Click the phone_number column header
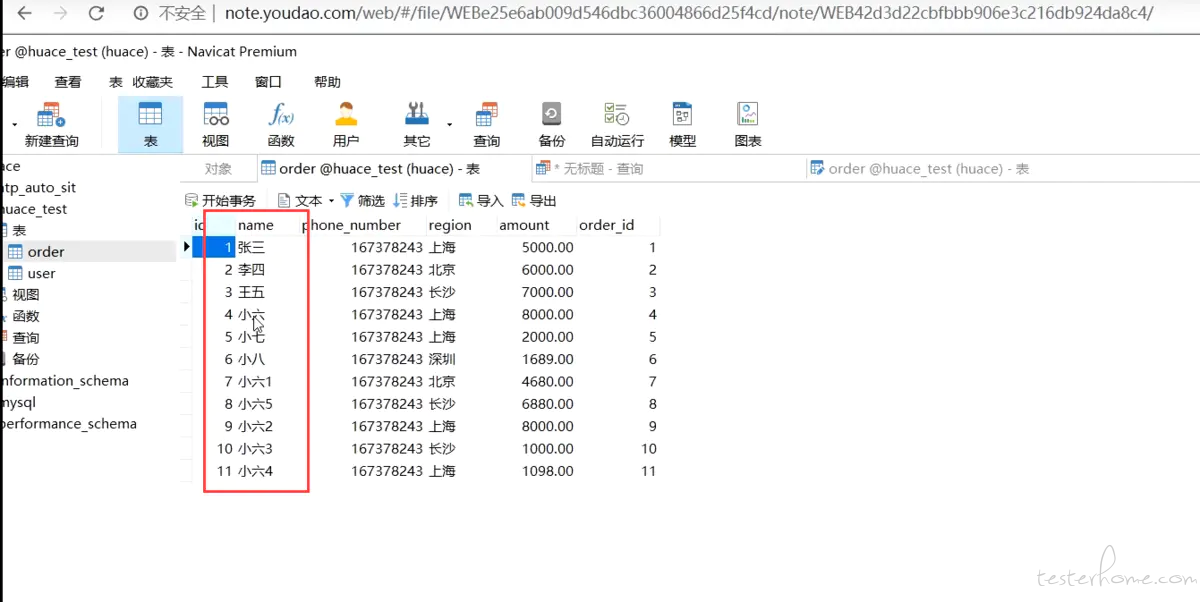1200x602 pixels. [352, 225]
